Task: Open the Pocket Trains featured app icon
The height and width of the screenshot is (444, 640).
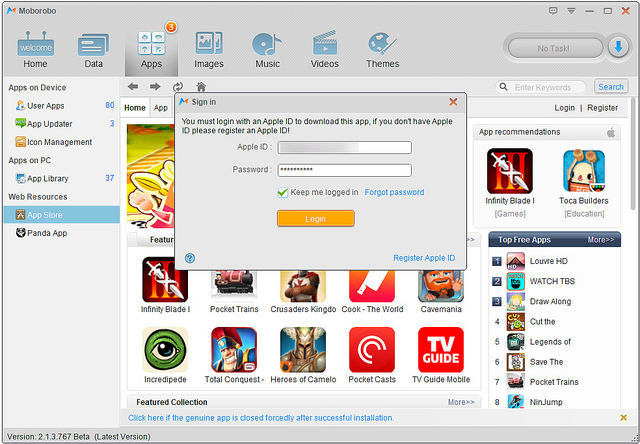Action: tap(234, 285)
